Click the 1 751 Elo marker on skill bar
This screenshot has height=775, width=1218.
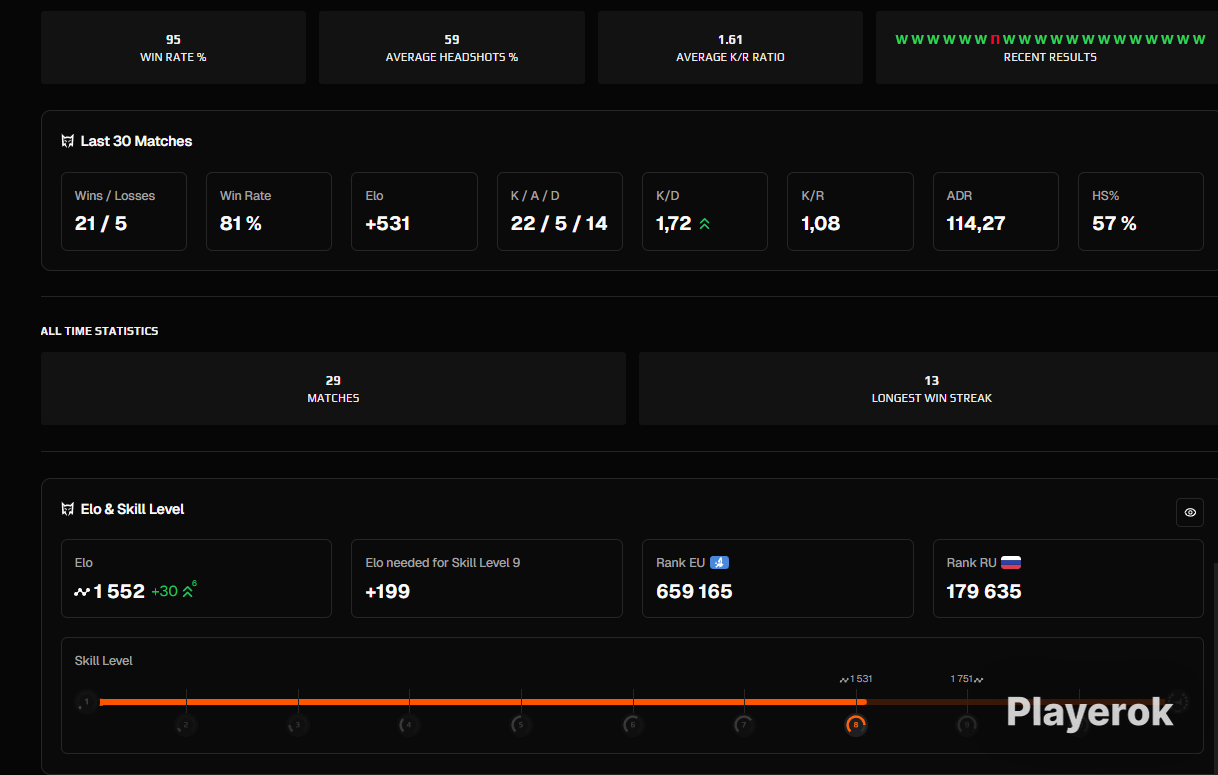click(x=967, y=679)
